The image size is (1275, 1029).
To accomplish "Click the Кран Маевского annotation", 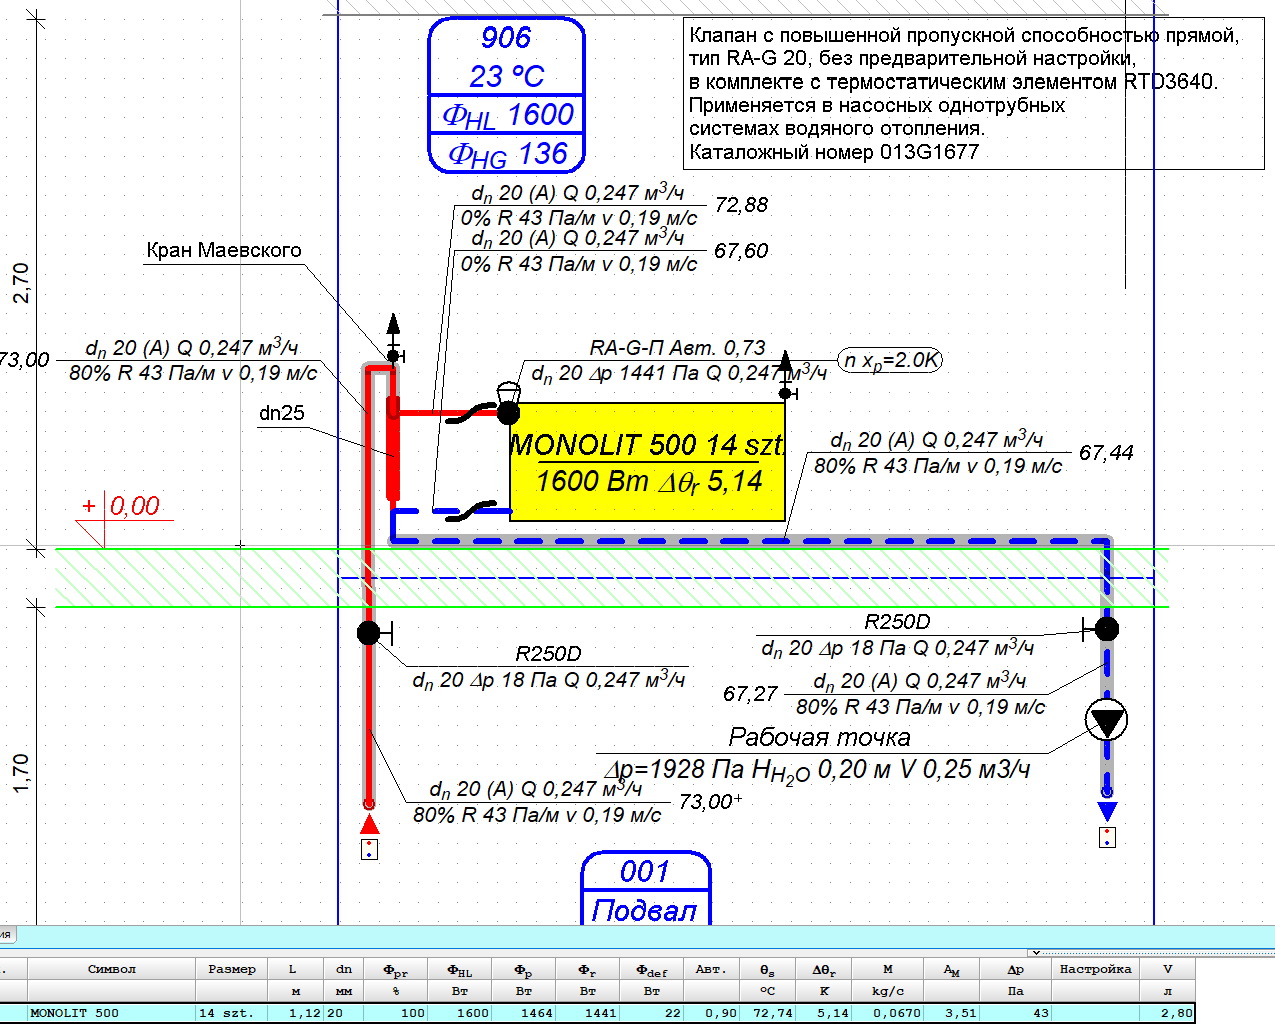I will 224,250.
